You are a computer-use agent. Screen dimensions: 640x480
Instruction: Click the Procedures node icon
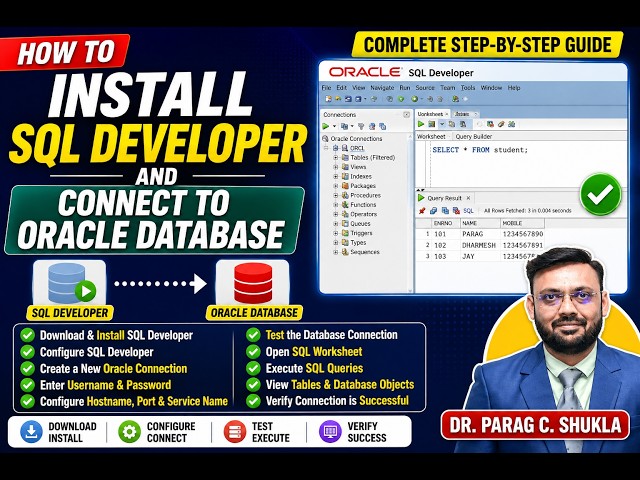coord(345,195)
